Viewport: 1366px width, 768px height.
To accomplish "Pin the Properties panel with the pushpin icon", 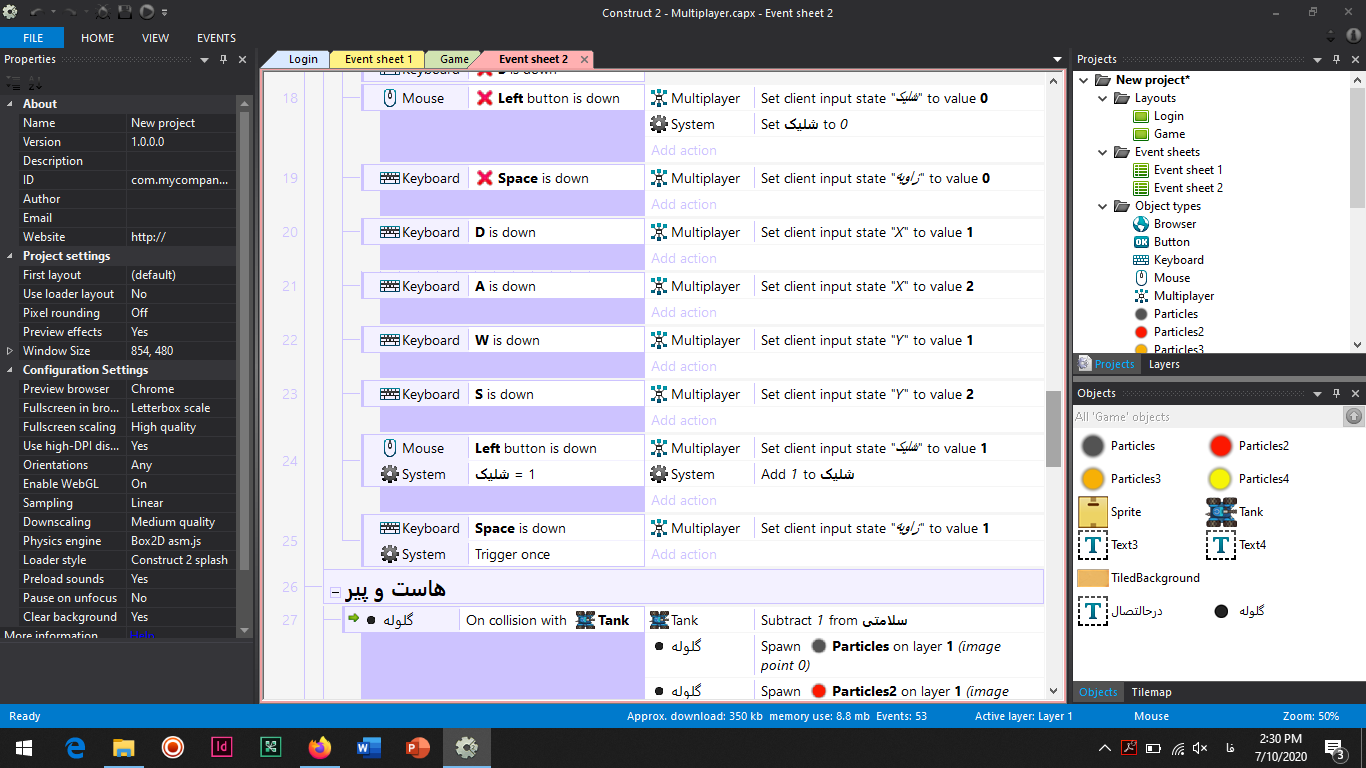I will point(223,60).
